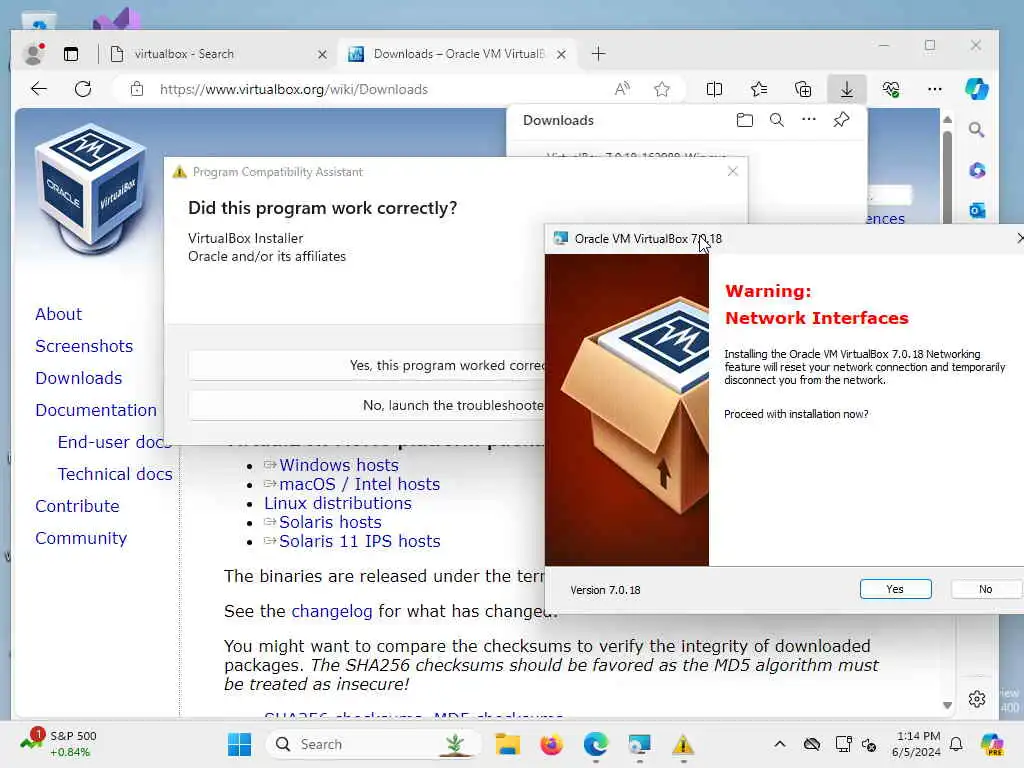1024x768 pixels.
Task: Open Community navigation link
Action: [81, 538]
